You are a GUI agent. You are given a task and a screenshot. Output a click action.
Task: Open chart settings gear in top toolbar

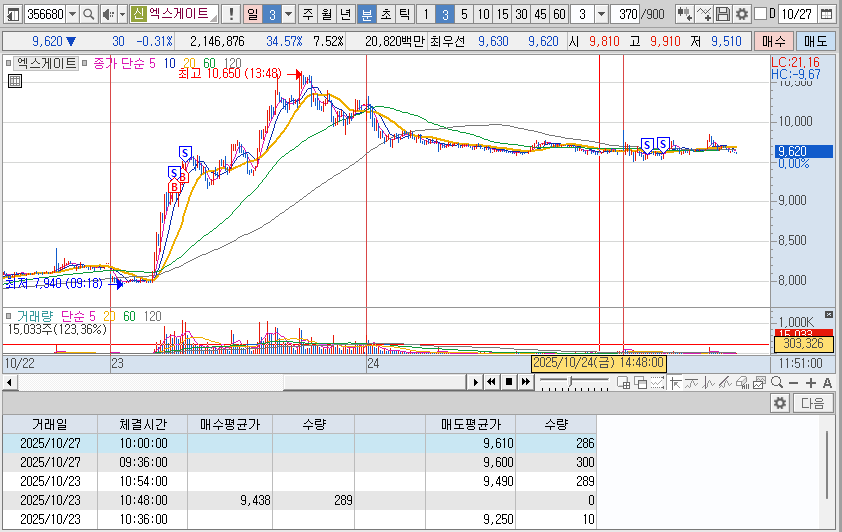(x=742, y=14)
